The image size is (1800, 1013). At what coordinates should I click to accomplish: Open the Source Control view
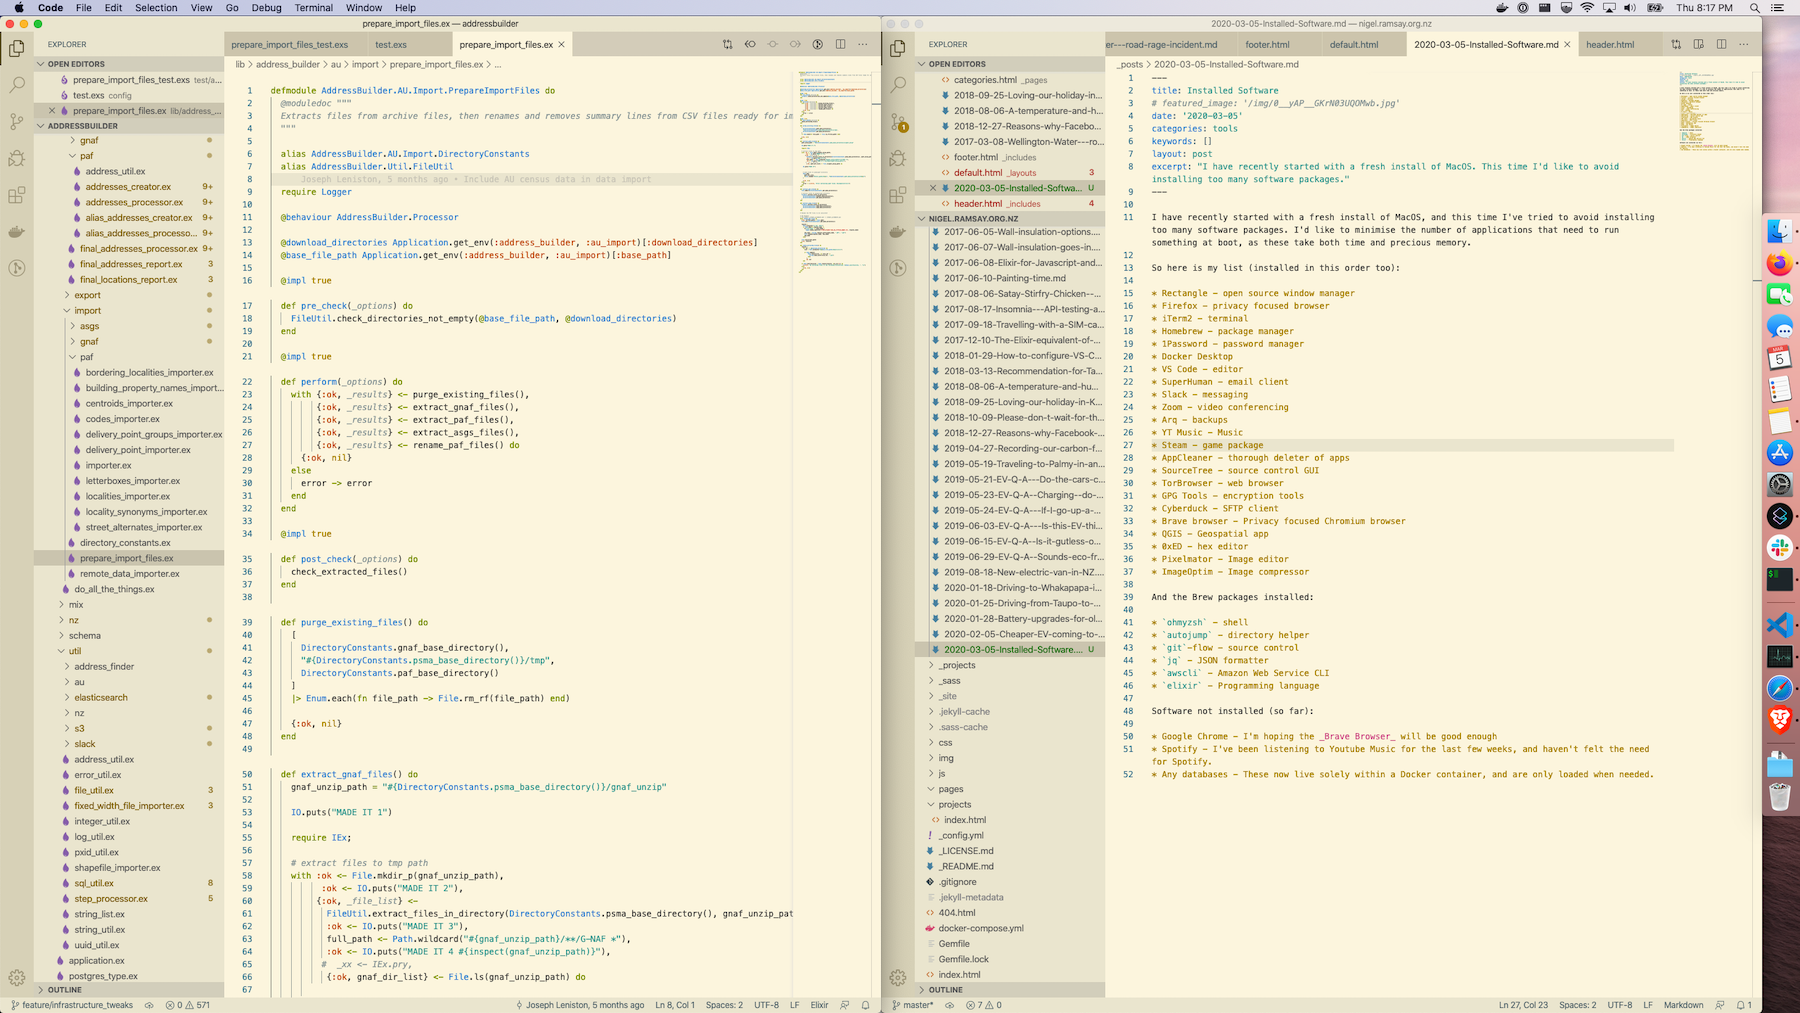16,122
